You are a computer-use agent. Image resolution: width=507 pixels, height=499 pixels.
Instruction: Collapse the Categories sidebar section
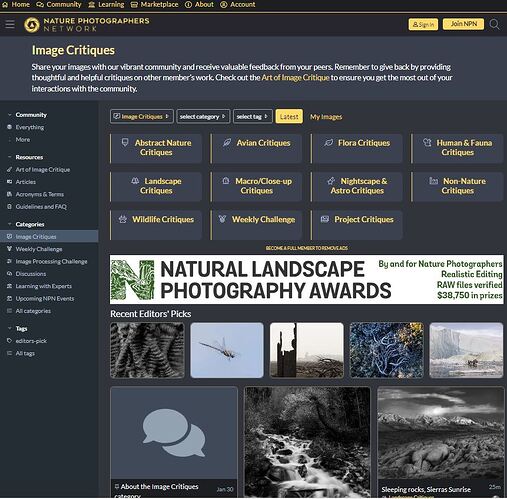click(x=26, y=224)
